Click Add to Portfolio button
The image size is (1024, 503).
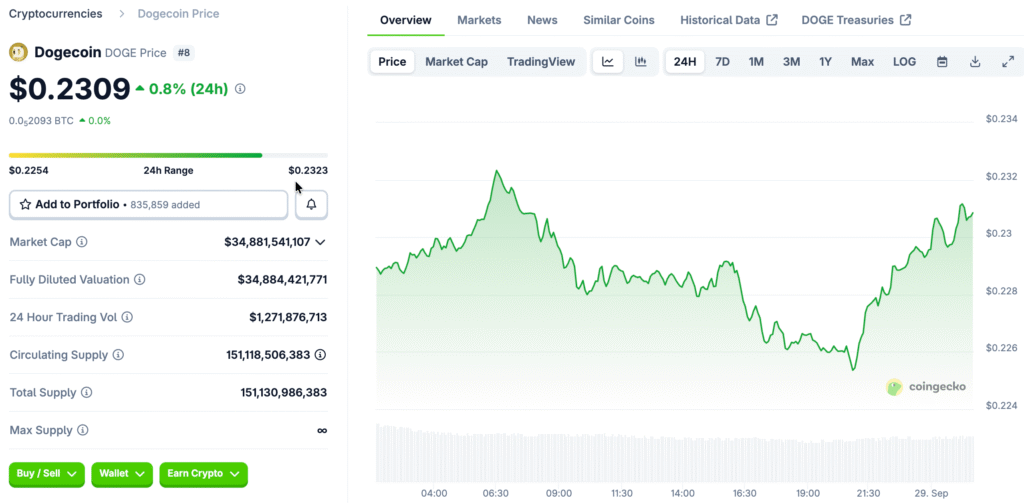coord(149,204)
